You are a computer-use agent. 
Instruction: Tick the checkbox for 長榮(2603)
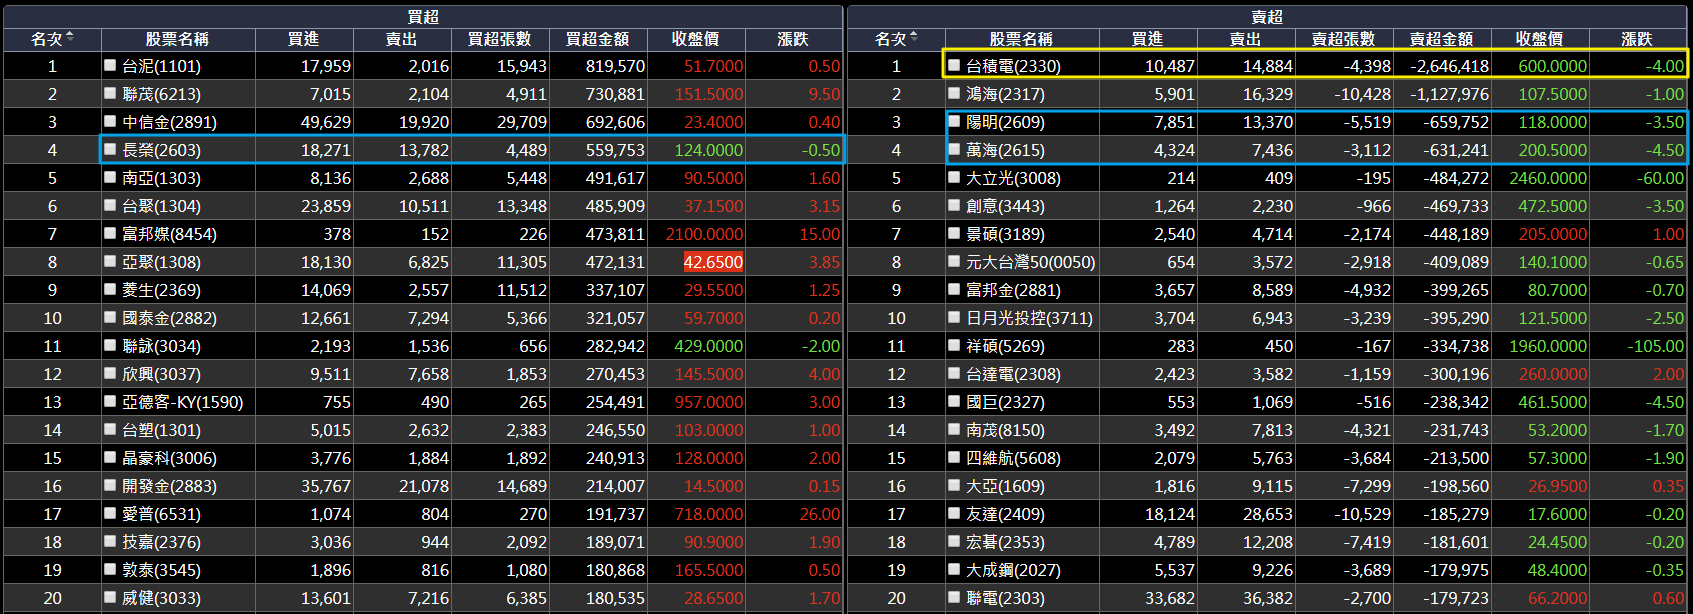pos(110,149)
